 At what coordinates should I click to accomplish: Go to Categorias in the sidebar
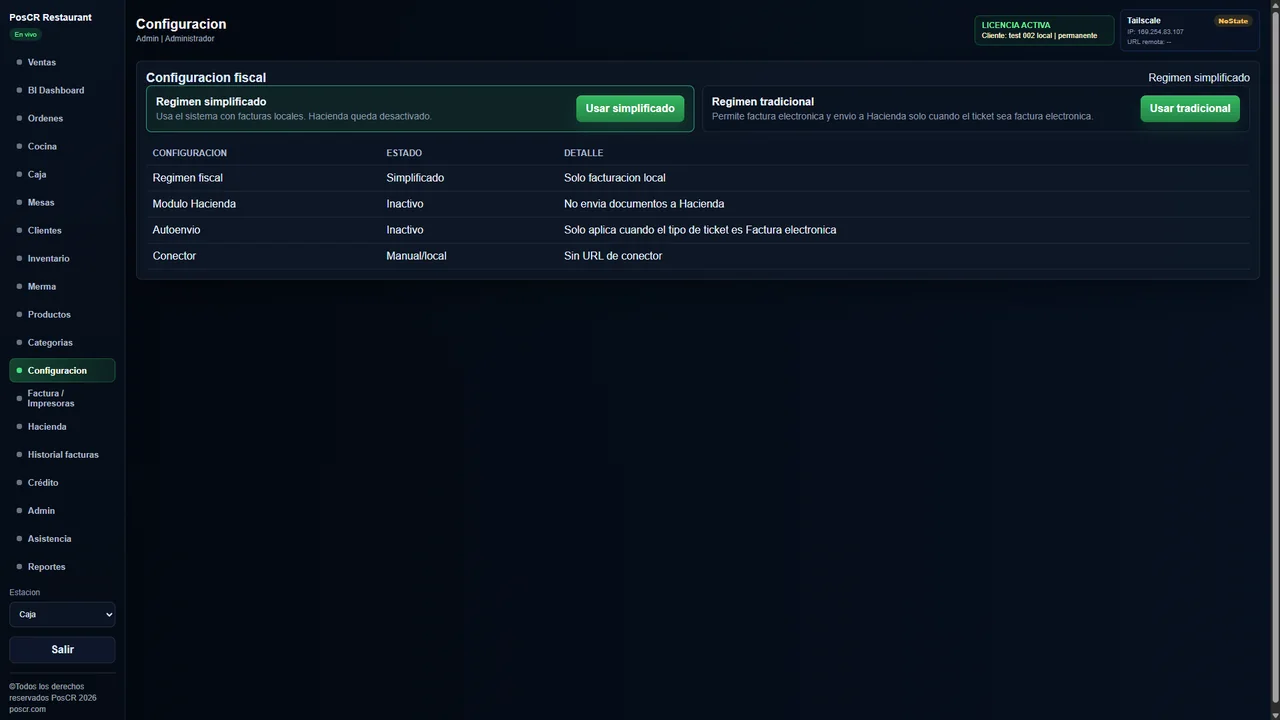coord(62,342)
